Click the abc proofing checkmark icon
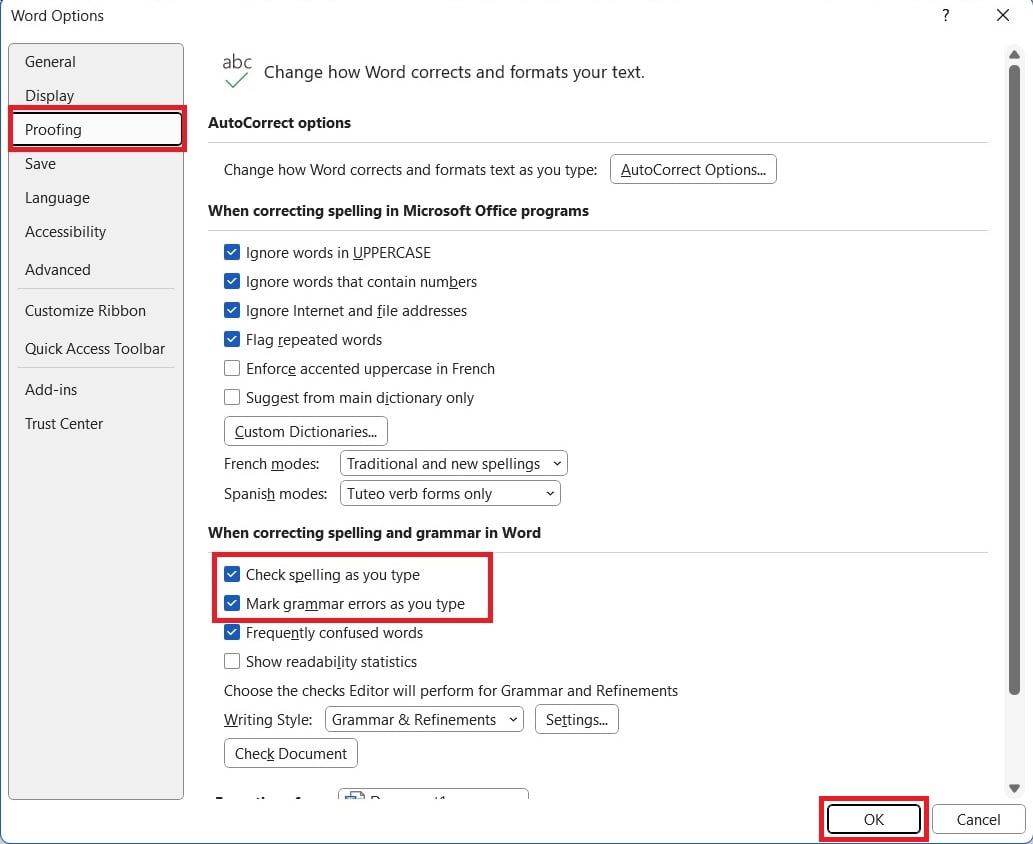Image resolution: width=1033 pixels, height=844 pixels. 236,70
